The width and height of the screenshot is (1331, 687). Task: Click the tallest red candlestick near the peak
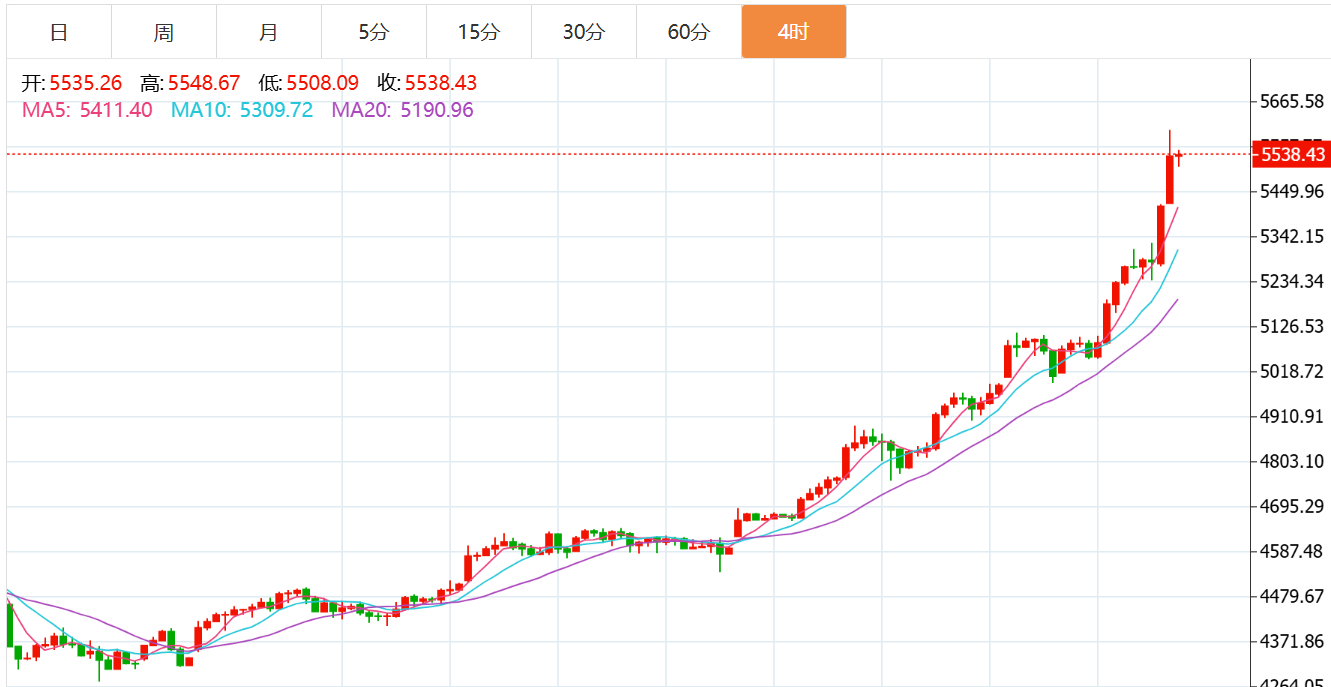tap(1170, 179)
